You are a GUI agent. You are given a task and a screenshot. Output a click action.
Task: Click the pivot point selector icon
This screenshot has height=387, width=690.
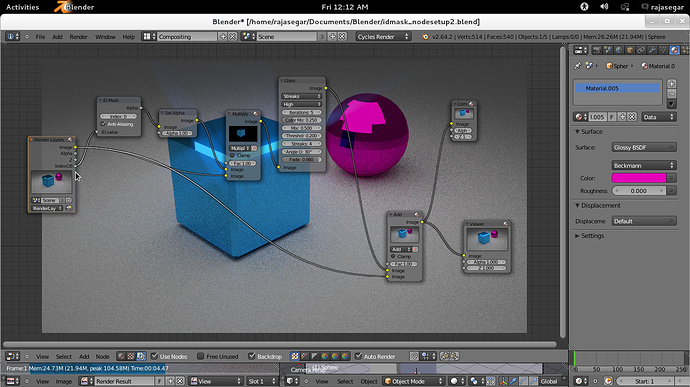(476, 381)
